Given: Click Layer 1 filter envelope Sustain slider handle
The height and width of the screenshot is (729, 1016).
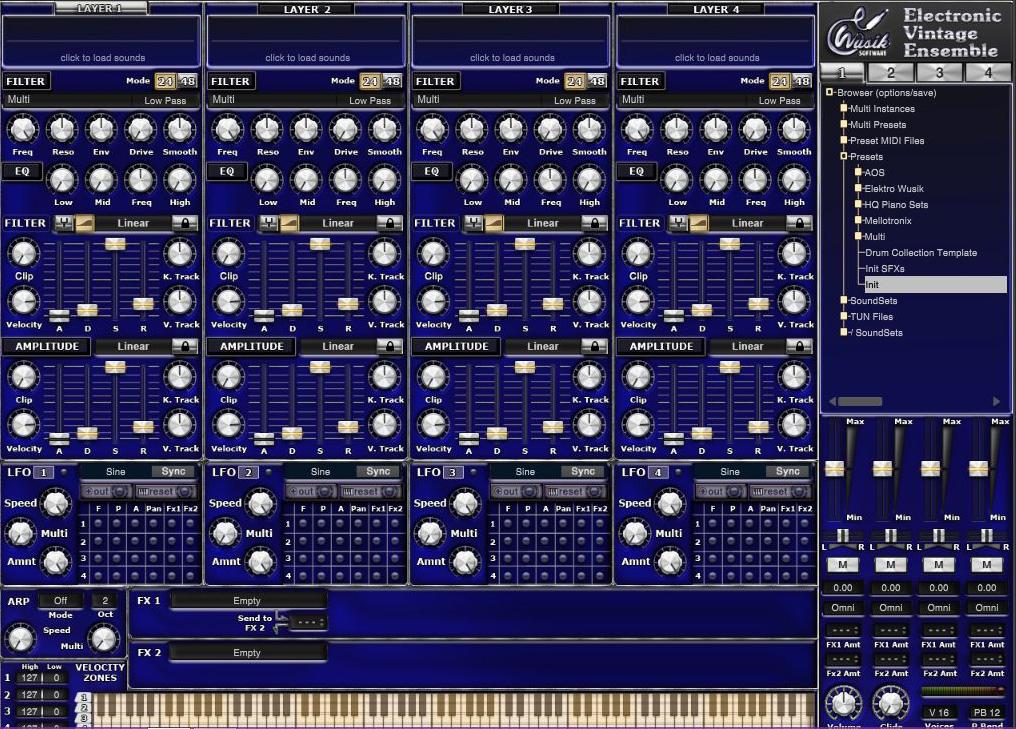Looking at the screenshot, I should tap(115, 244).
